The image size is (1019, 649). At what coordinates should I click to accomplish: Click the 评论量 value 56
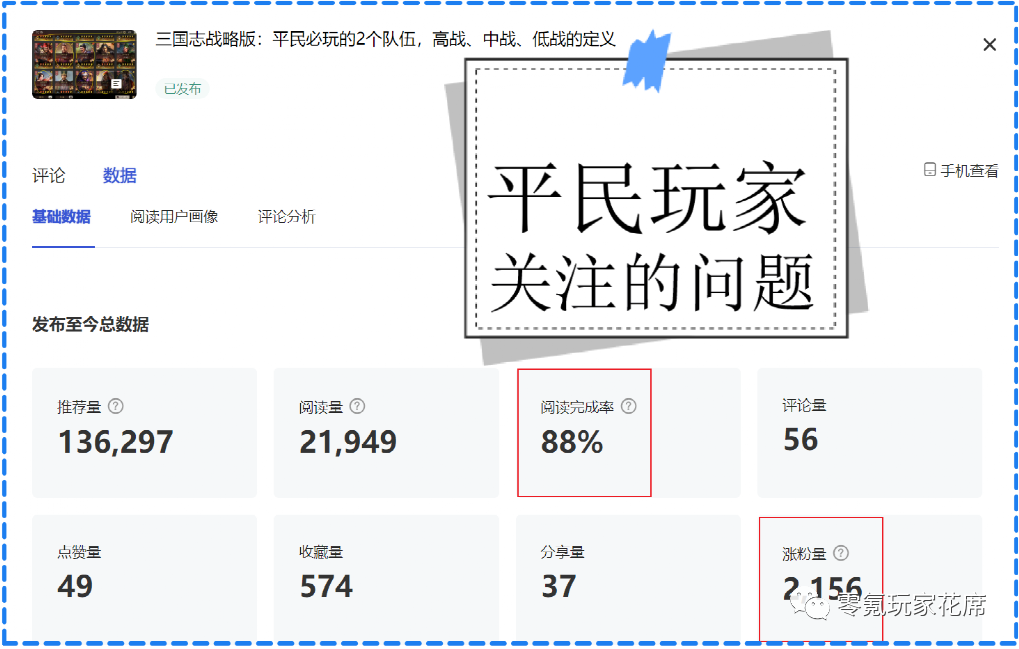tap(801, 440)
